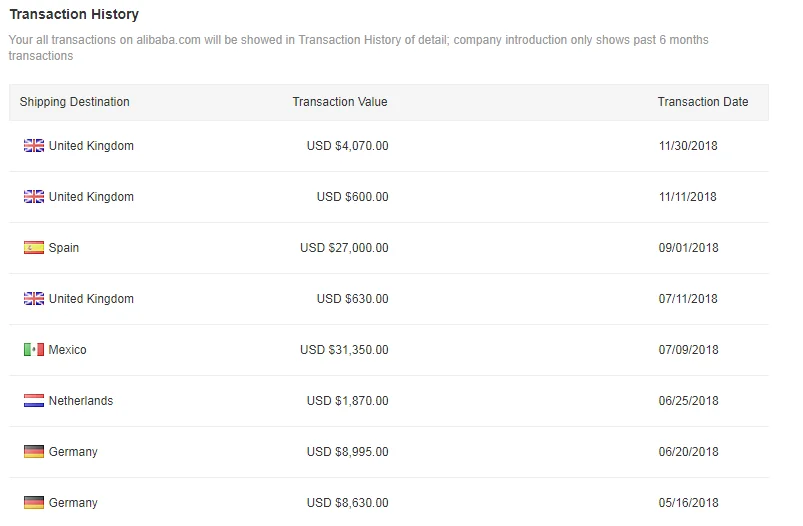This screenshot has height=526, width=803.
Task: Click the 06/25/2018 date cell
Action: click(x=688, y=401)
